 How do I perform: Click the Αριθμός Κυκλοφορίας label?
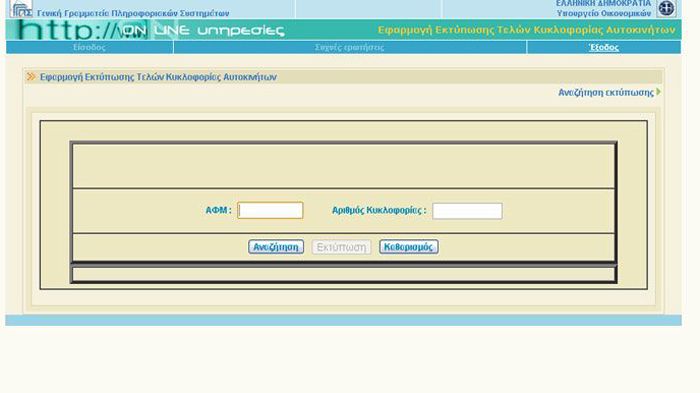point(379,210)
